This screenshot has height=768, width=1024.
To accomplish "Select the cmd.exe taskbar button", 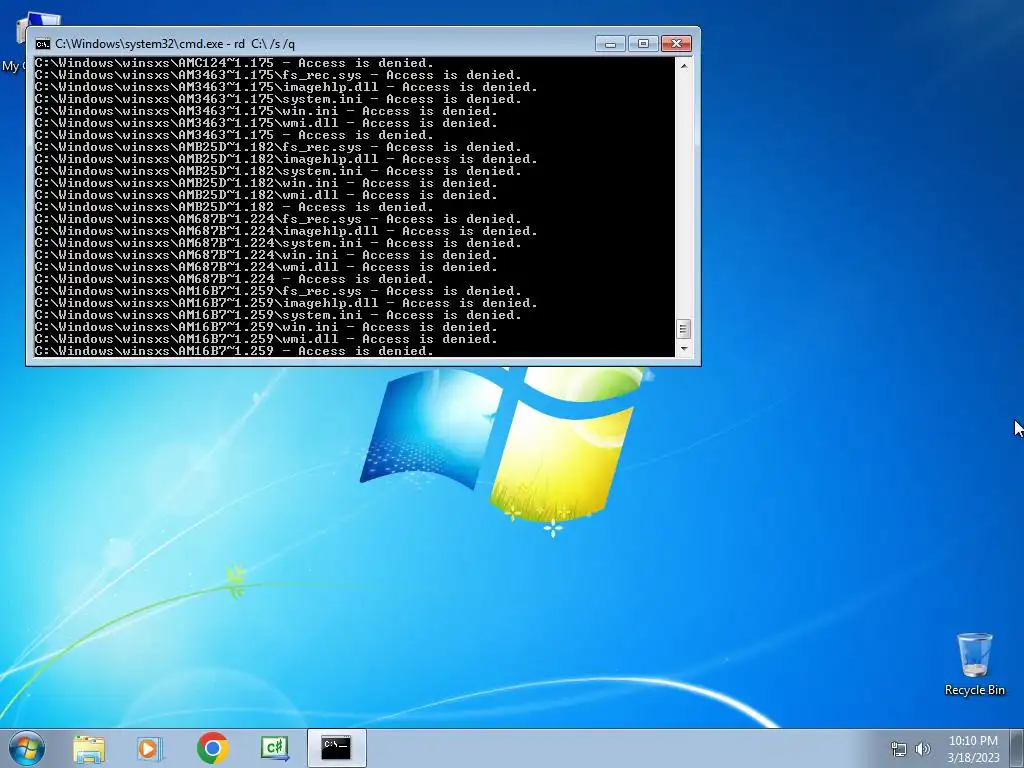I will click(x=336, y=748).
